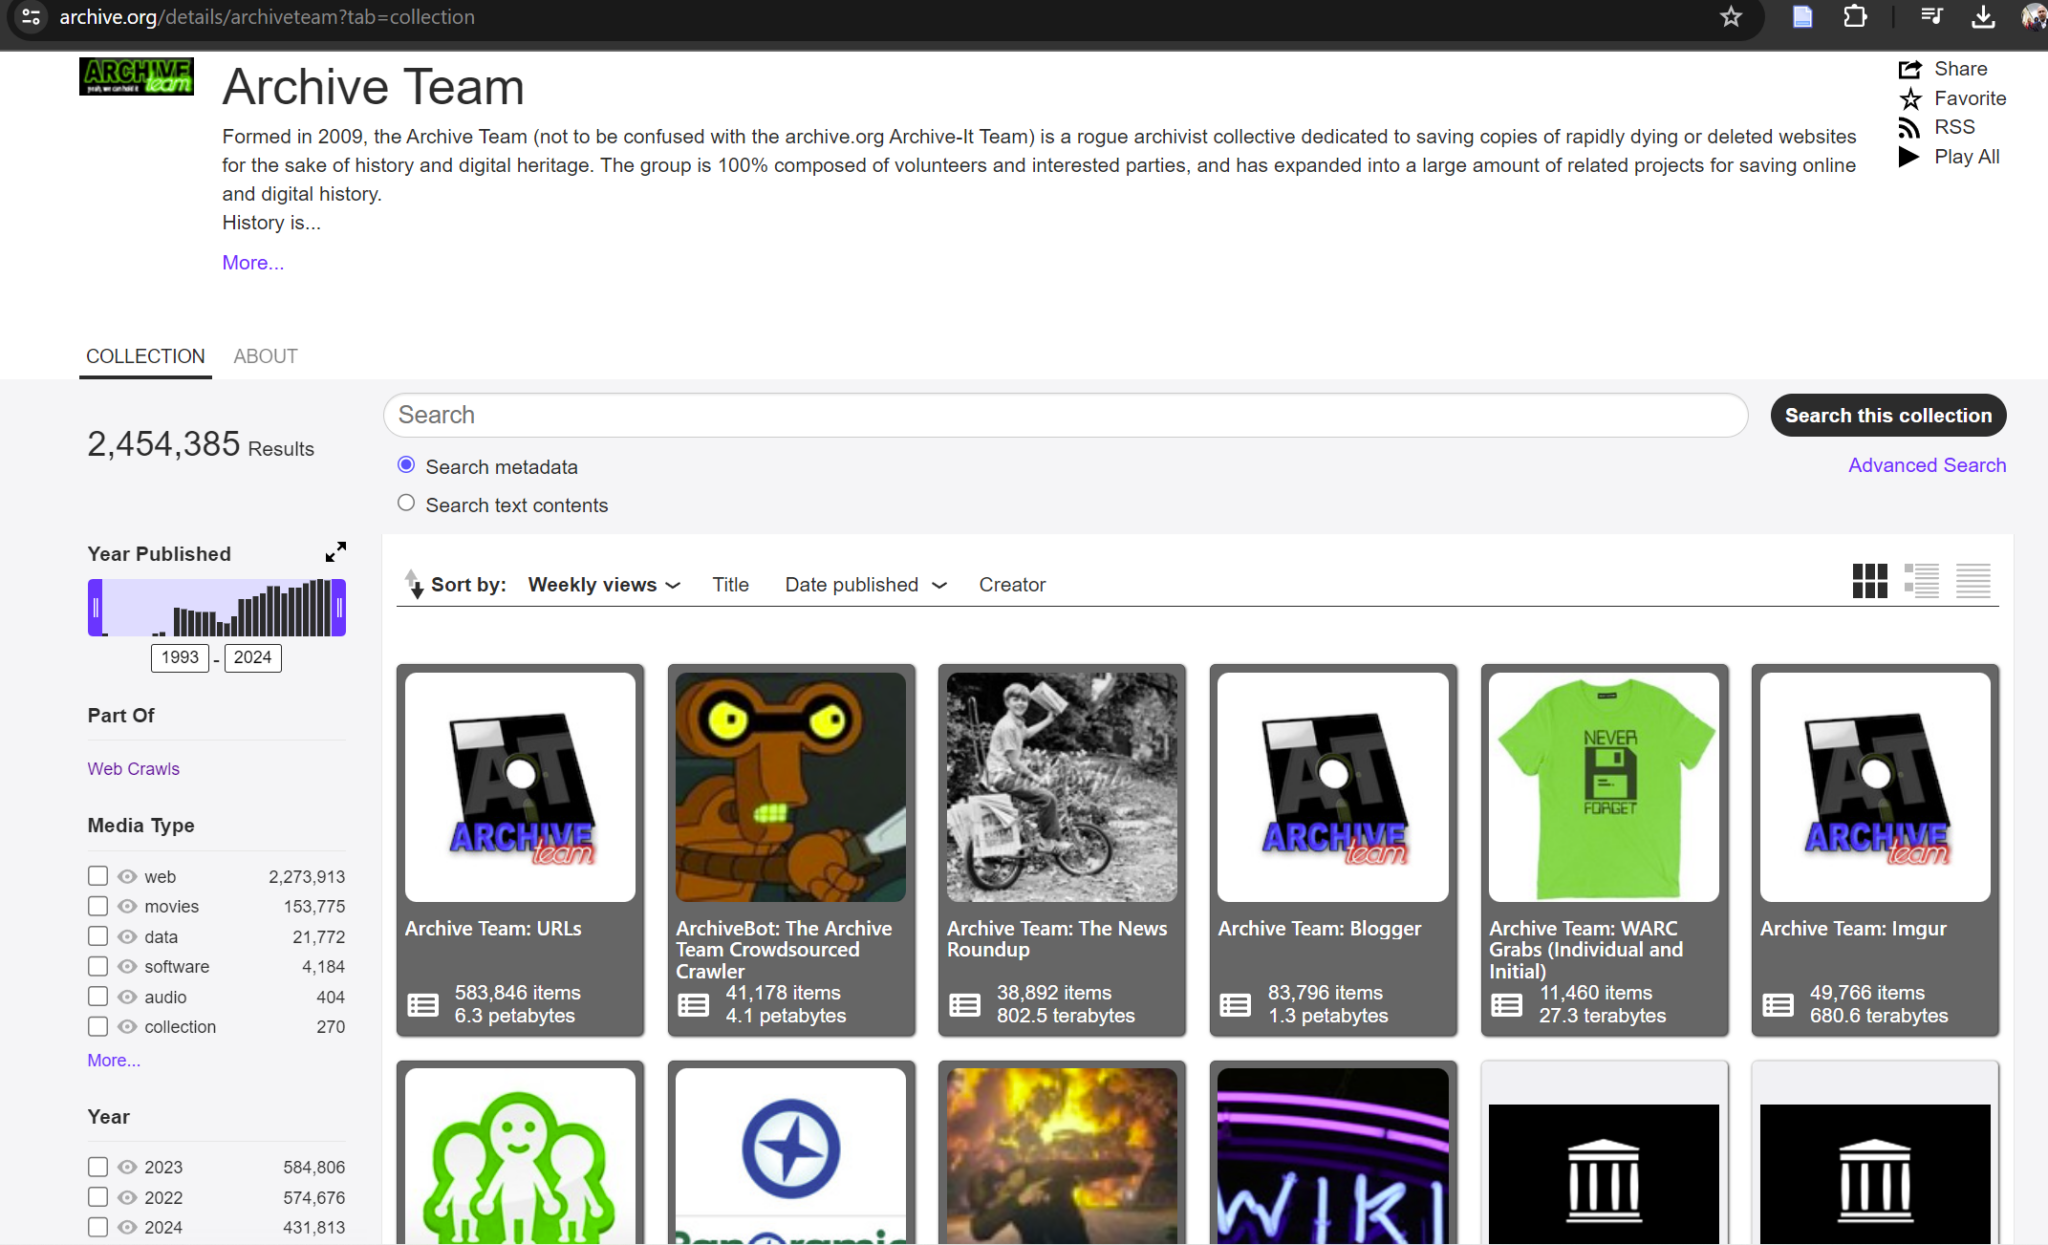Screen dimensions: 2048x1245
Task: Switch to the ABOUT tab
Action: click(265, 356)
